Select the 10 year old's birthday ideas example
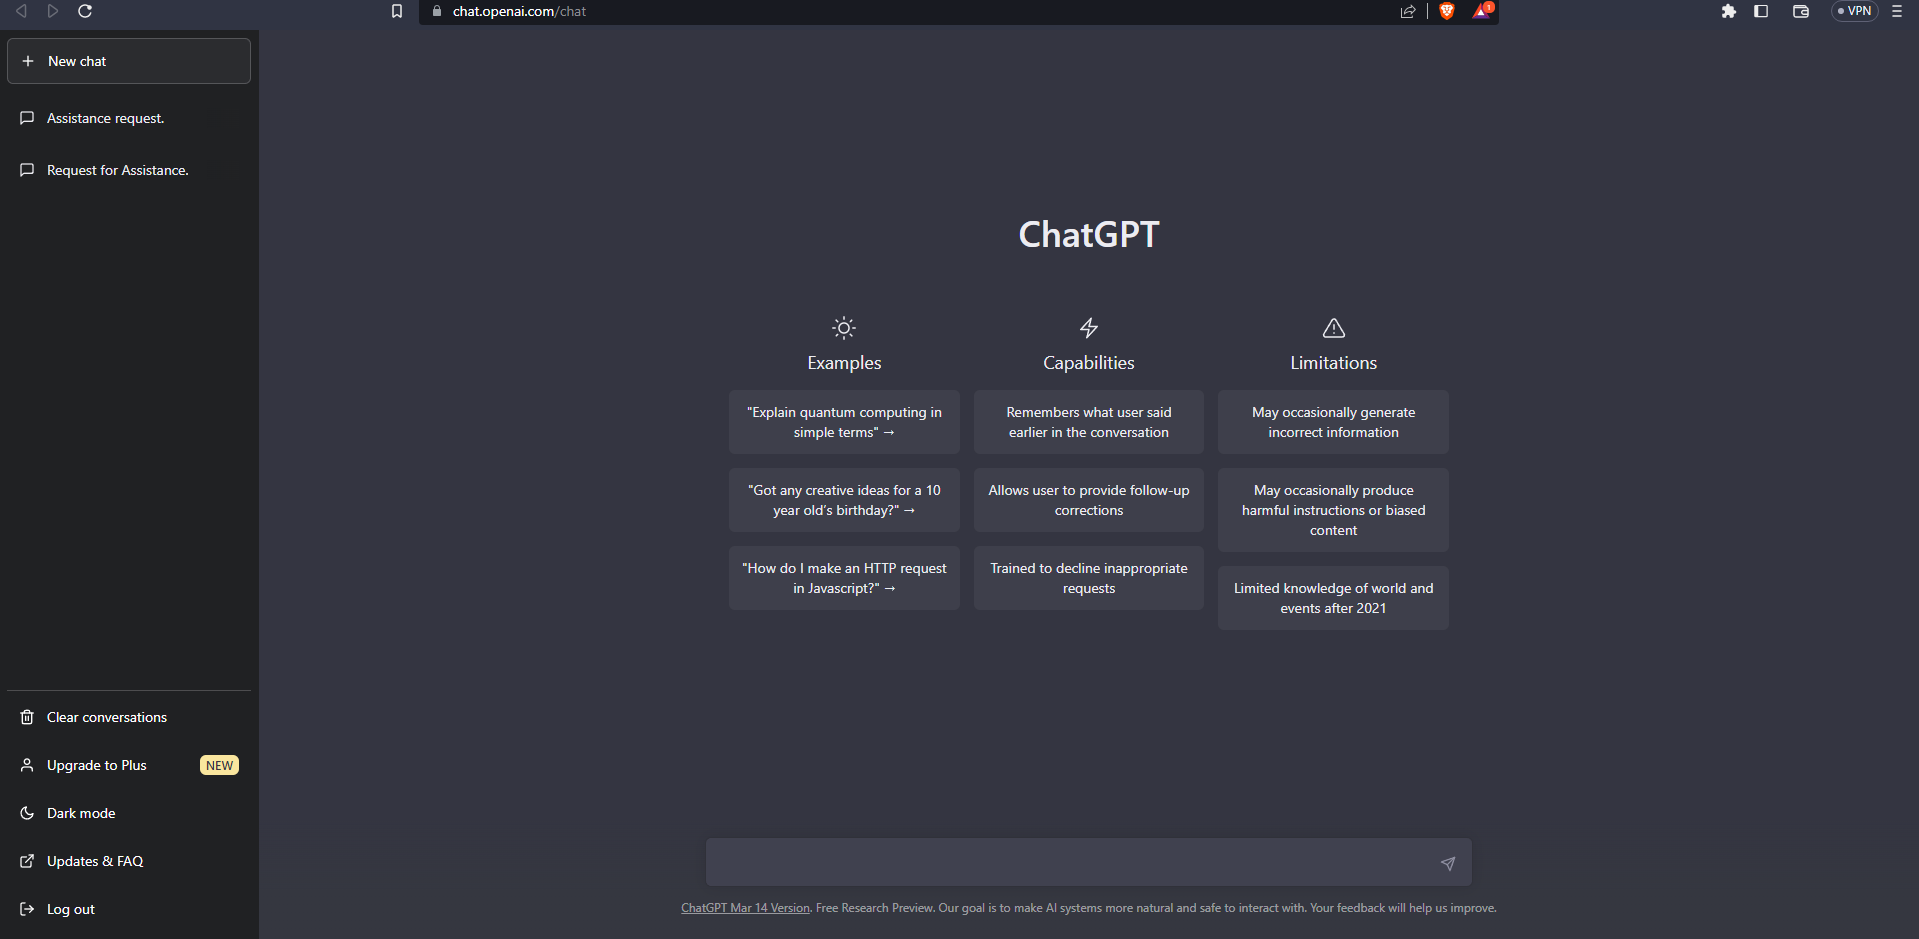 (844, 500)
